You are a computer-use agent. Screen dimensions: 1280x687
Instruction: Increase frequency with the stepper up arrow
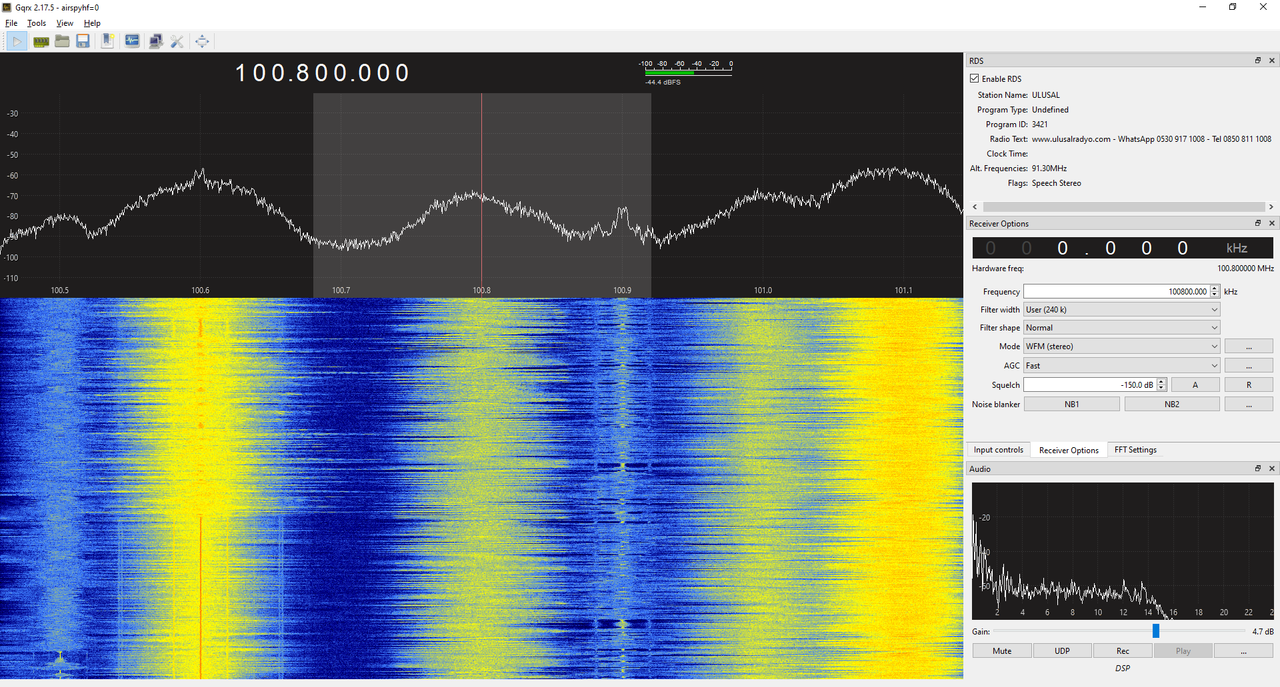point(1215,289)
